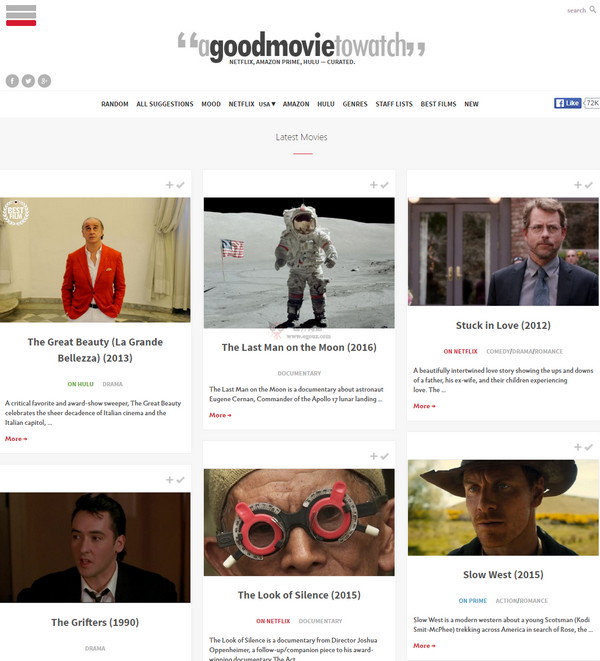Screen dimensions: 600x661
Task: Click the search magnifier icon
Action: coord(592,9)
